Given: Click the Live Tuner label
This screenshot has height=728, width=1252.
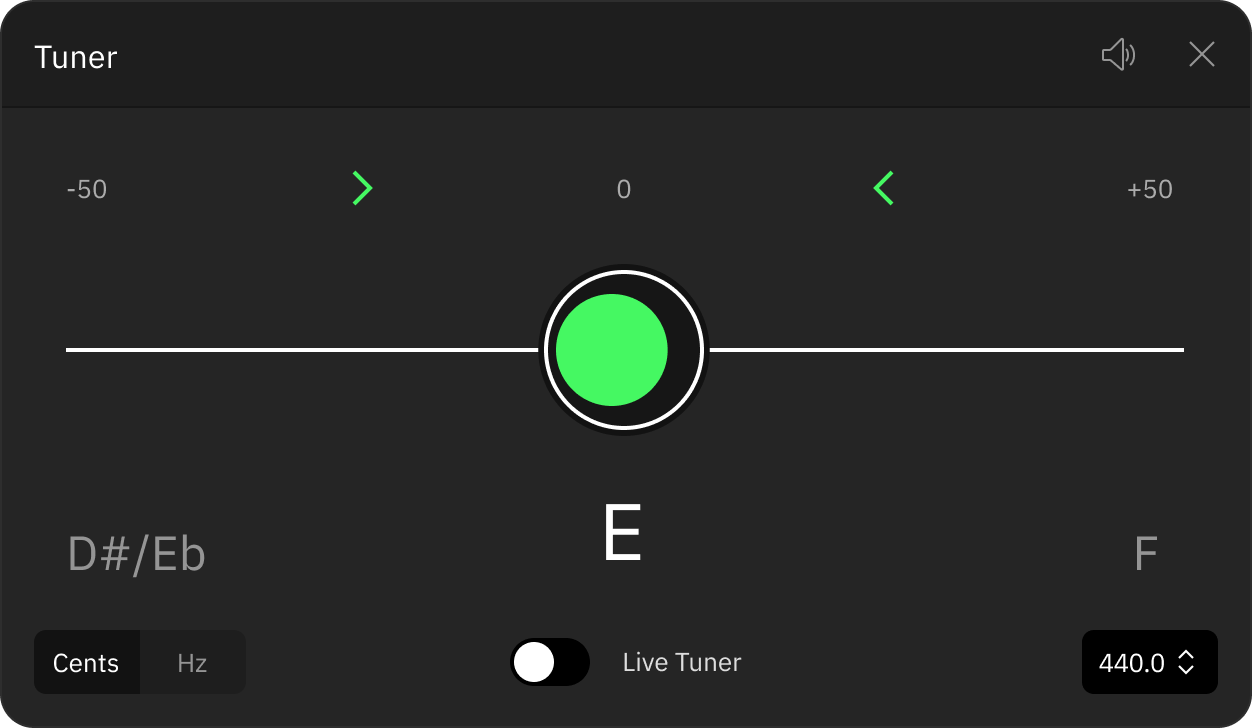Looking at the screenshot, I should pos(682,662).
